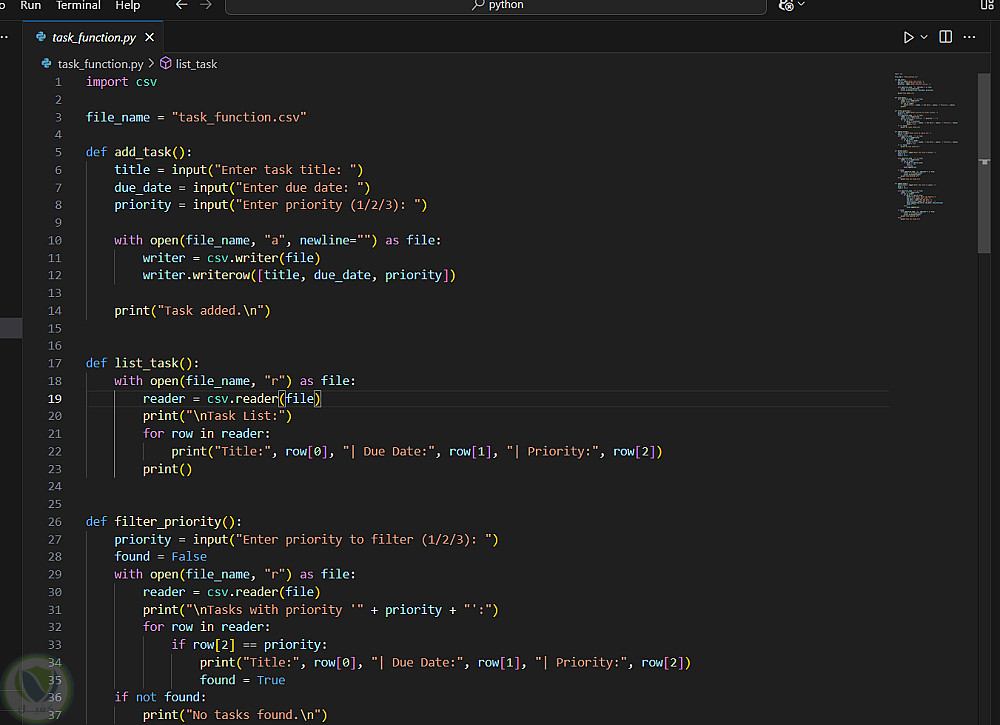This screenshot has width=1000, height=725.
Task: Click 'writer = csv.writer(file)' line
Action: (231, 258)
